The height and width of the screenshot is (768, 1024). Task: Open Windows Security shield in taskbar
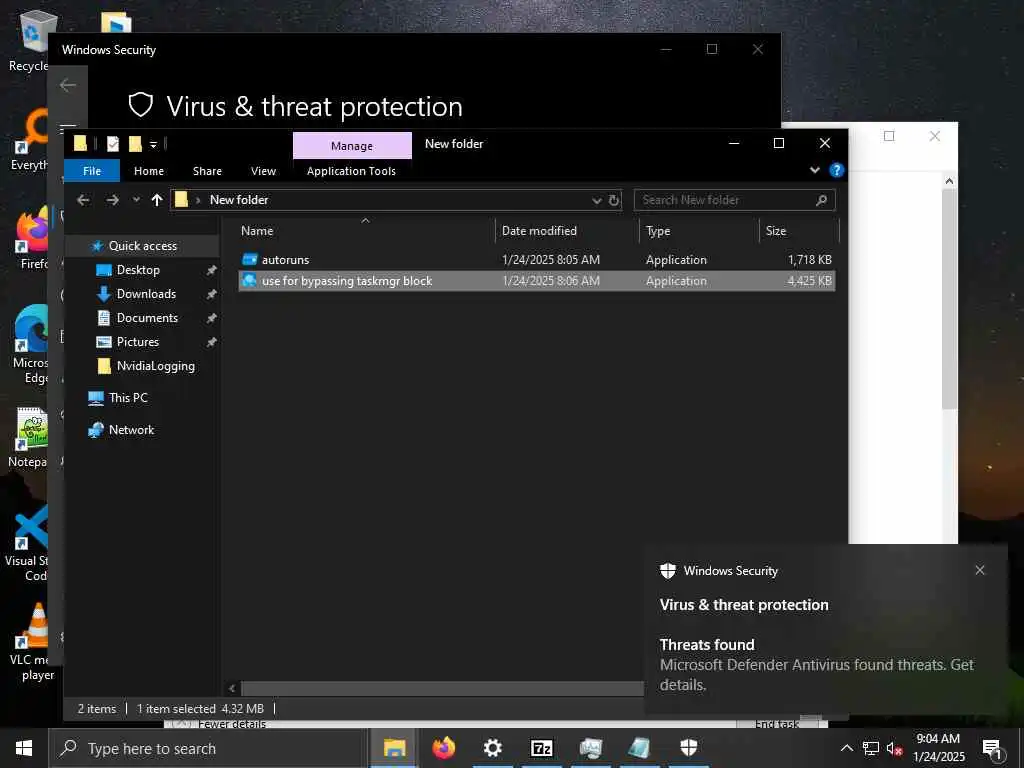click(x=688, y=748)
